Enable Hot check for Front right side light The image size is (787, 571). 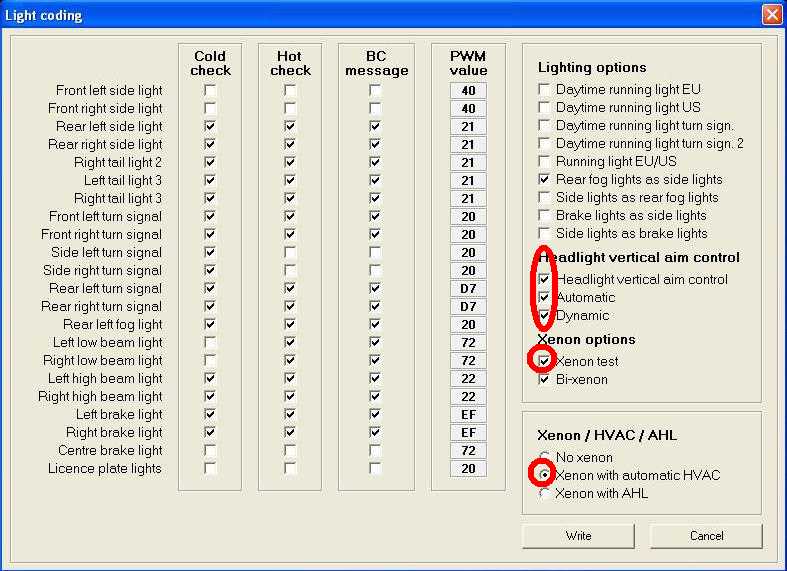click(x=290, y=108)
